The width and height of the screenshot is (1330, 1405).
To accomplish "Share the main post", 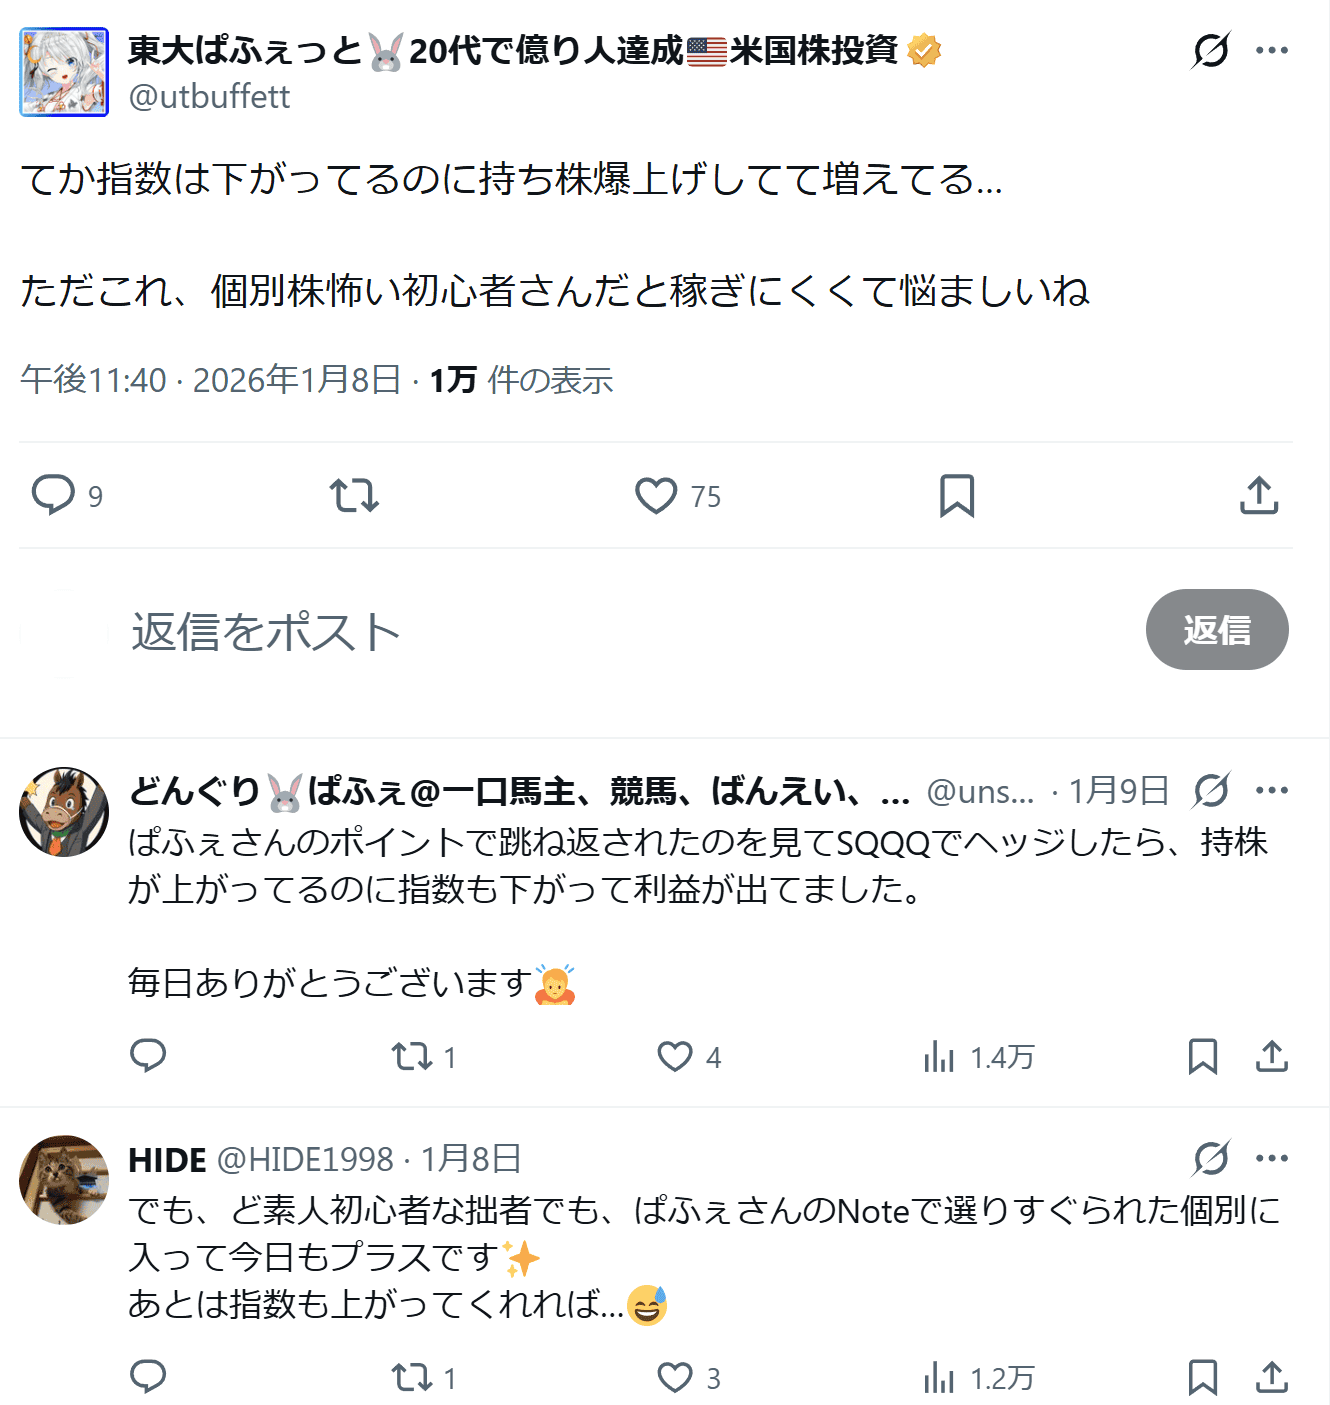I will pyautogui.click(x=1259, y=495).
